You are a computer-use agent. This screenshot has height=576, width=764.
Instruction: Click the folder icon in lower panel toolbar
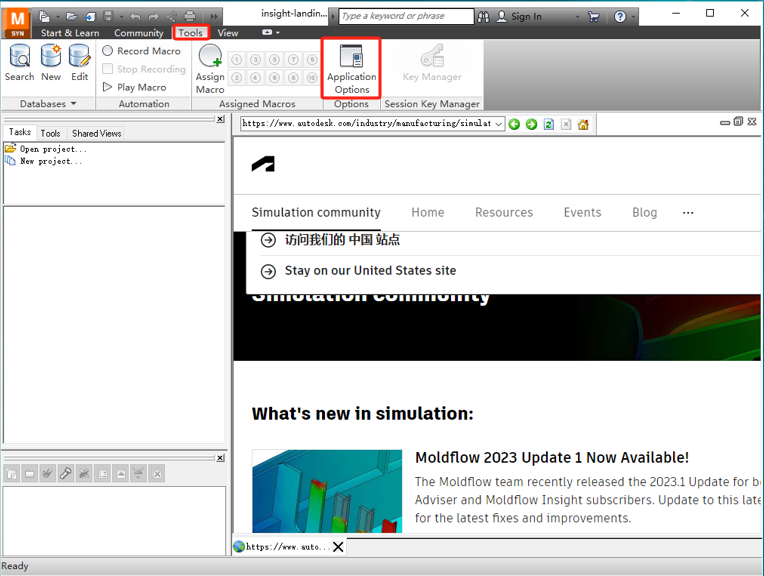point(29,473)
